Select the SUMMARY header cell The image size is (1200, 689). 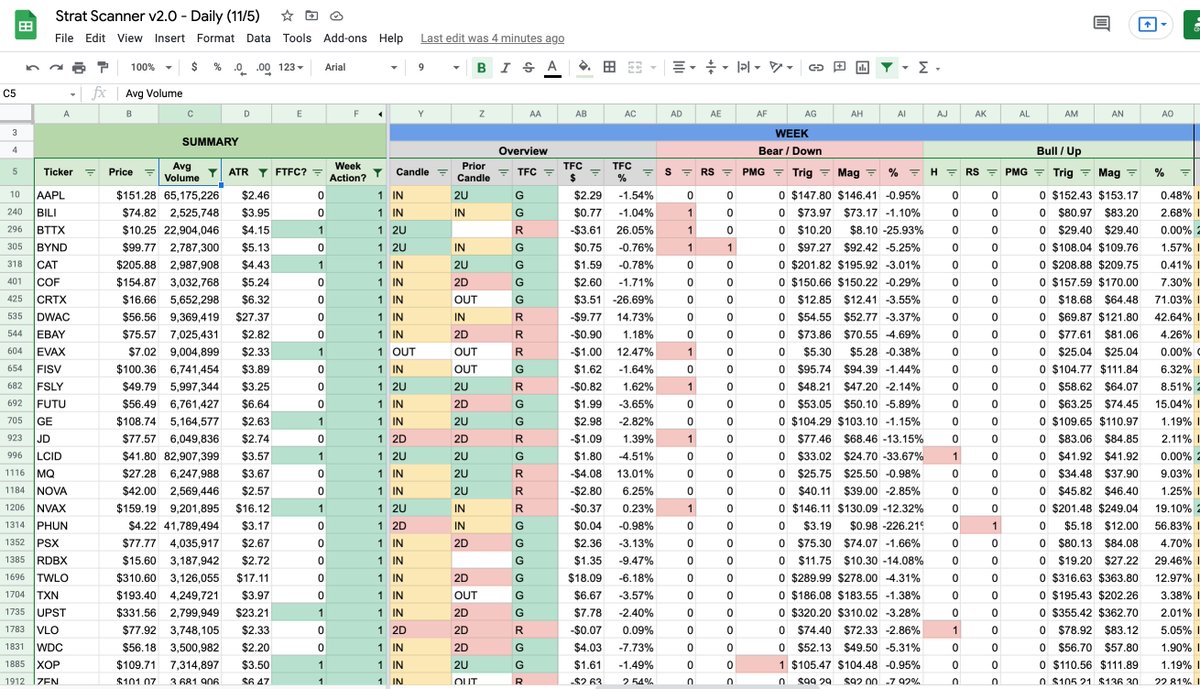(x=210, y=141)
